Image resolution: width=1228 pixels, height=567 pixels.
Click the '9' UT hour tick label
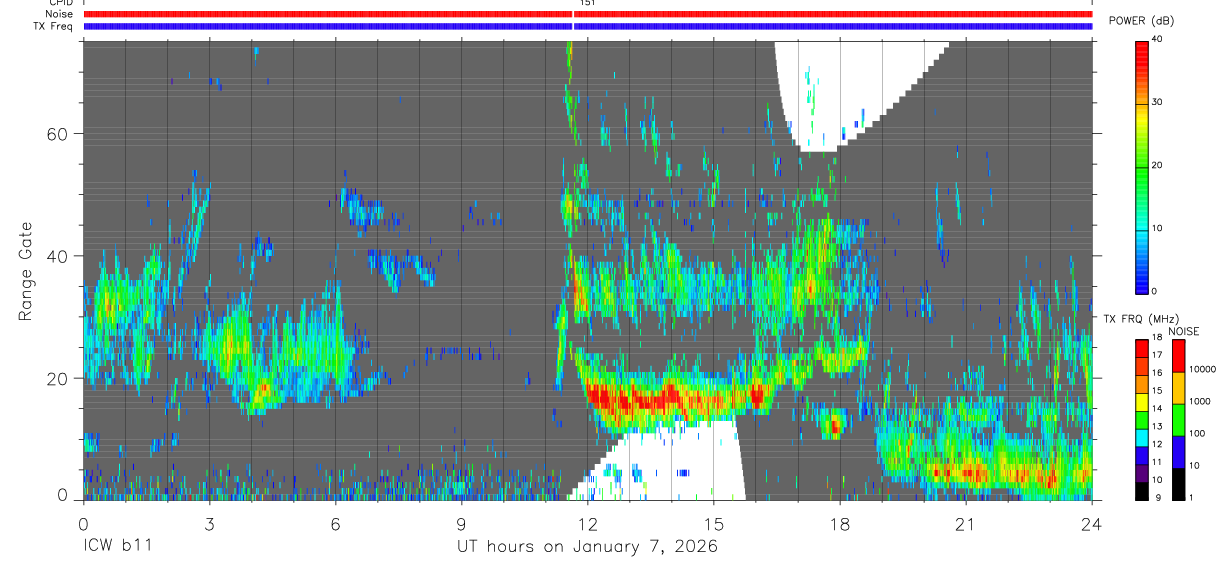(x=462, y=523)
